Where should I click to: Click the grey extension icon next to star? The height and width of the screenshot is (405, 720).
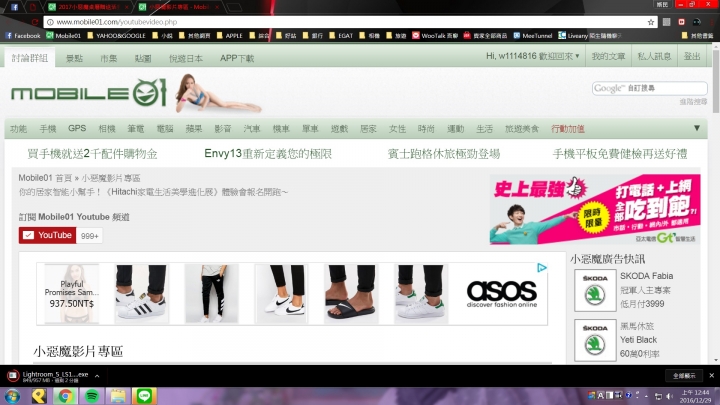pyautogui.click(x=666, y=22)
